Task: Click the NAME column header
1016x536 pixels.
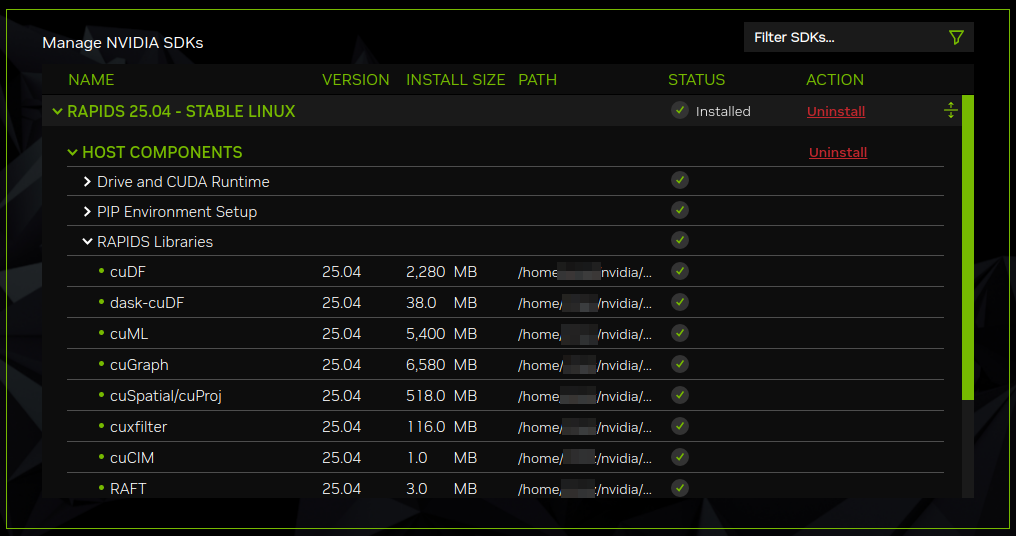Action: [x=91, y=80]
